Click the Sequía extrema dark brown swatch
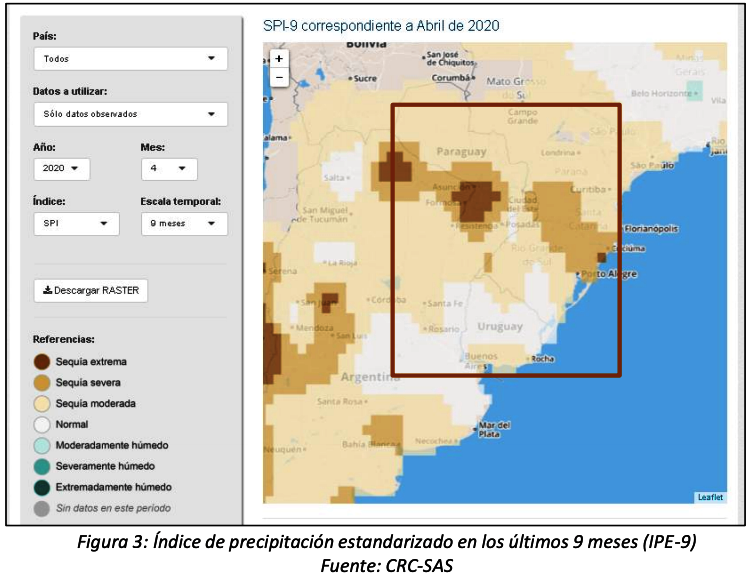752x578 pixels. (42, 362)
